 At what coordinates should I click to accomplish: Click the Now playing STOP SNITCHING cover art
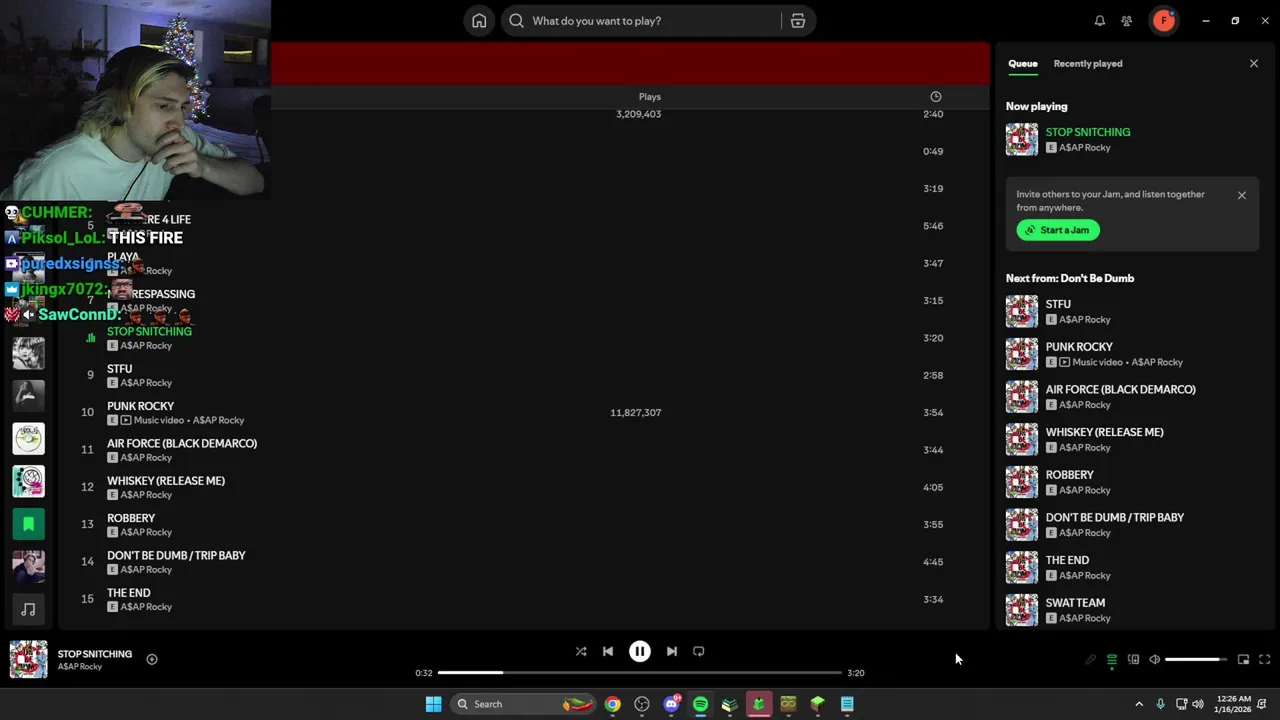pyautogui.click(x=1022, y=139)
